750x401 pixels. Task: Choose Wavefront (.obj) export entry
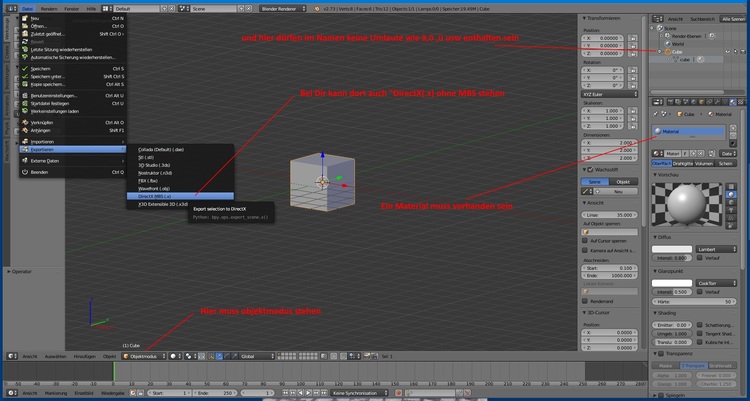pyautogui.click(x=180, y=189)
